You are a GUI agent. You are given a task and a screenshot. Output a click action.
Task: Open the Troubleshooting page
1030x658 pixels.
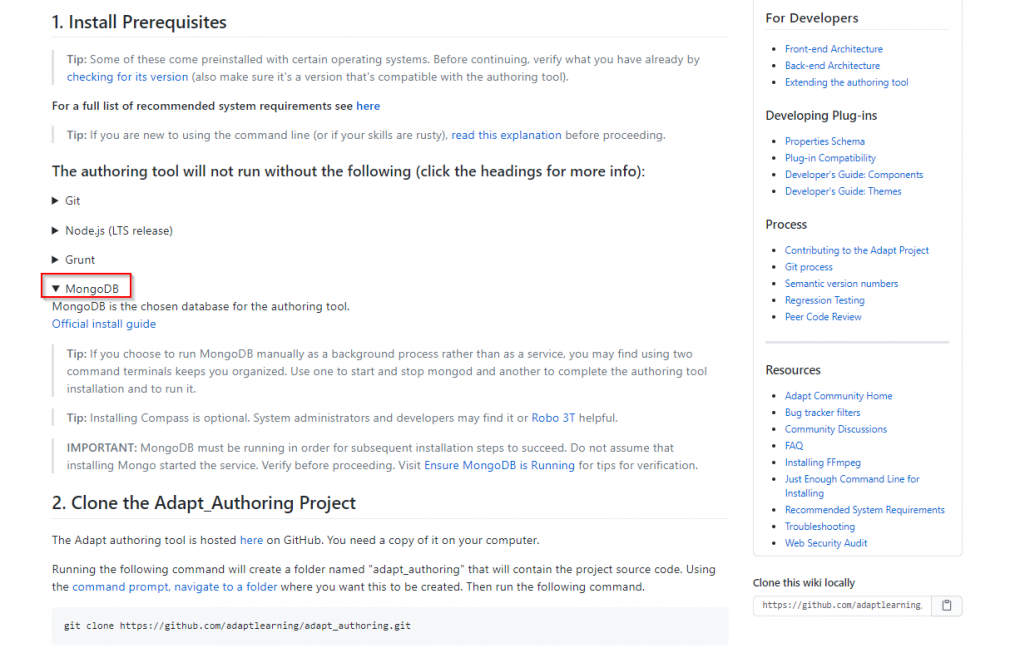click(x=819, y=527)
